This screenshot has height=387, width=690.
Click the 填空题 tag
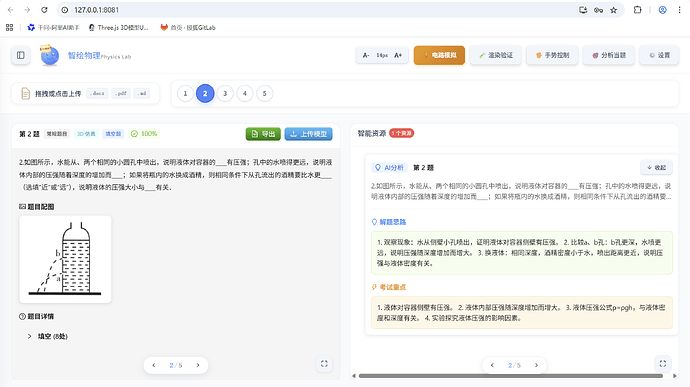tap(113, 134)
